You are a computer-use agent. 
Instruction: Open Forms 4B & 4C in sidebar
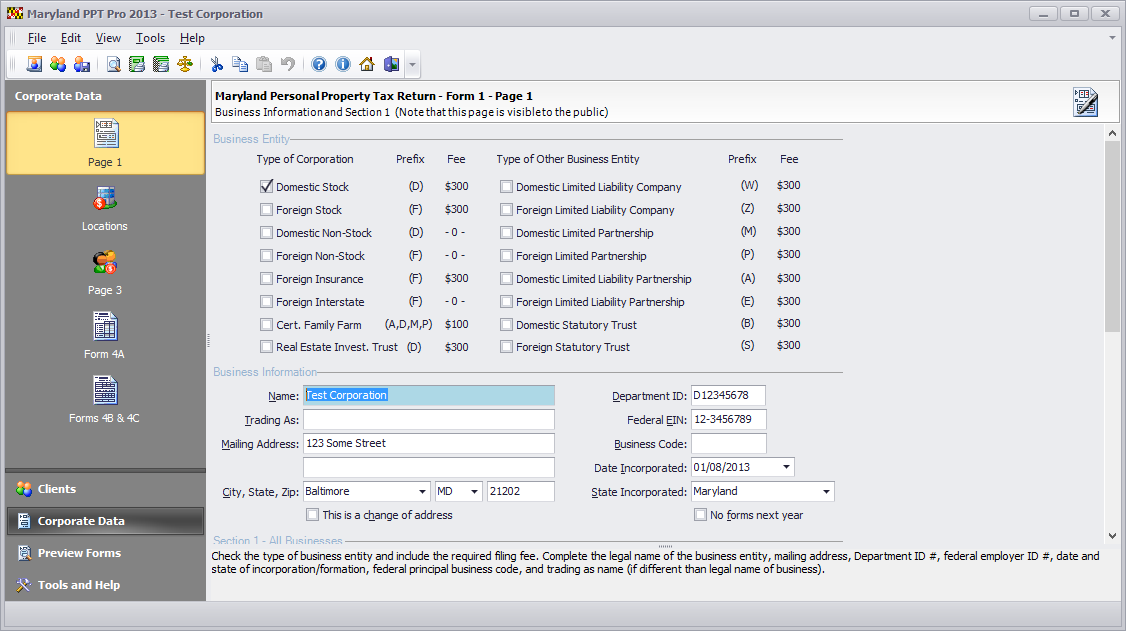click(105, 400)
